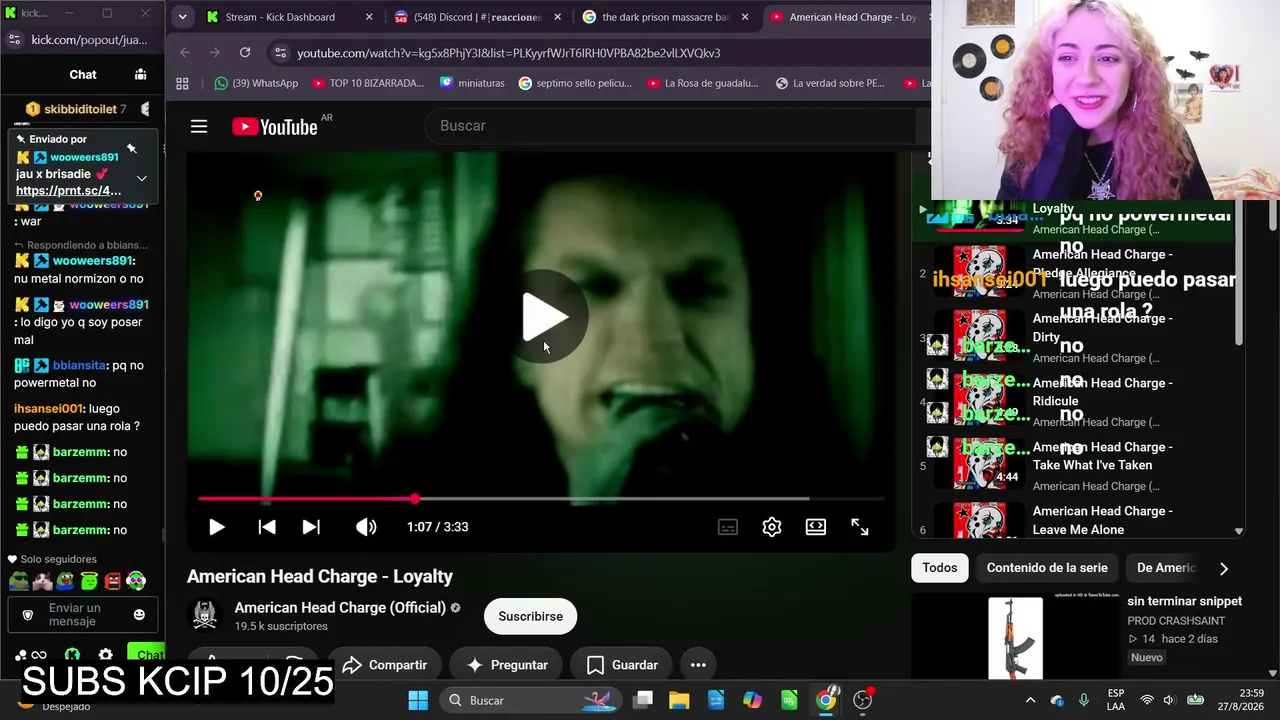Viewport: 1280px width, 720px height.
Task: Show hidden system tray icons
Action: pos(1030,700)
